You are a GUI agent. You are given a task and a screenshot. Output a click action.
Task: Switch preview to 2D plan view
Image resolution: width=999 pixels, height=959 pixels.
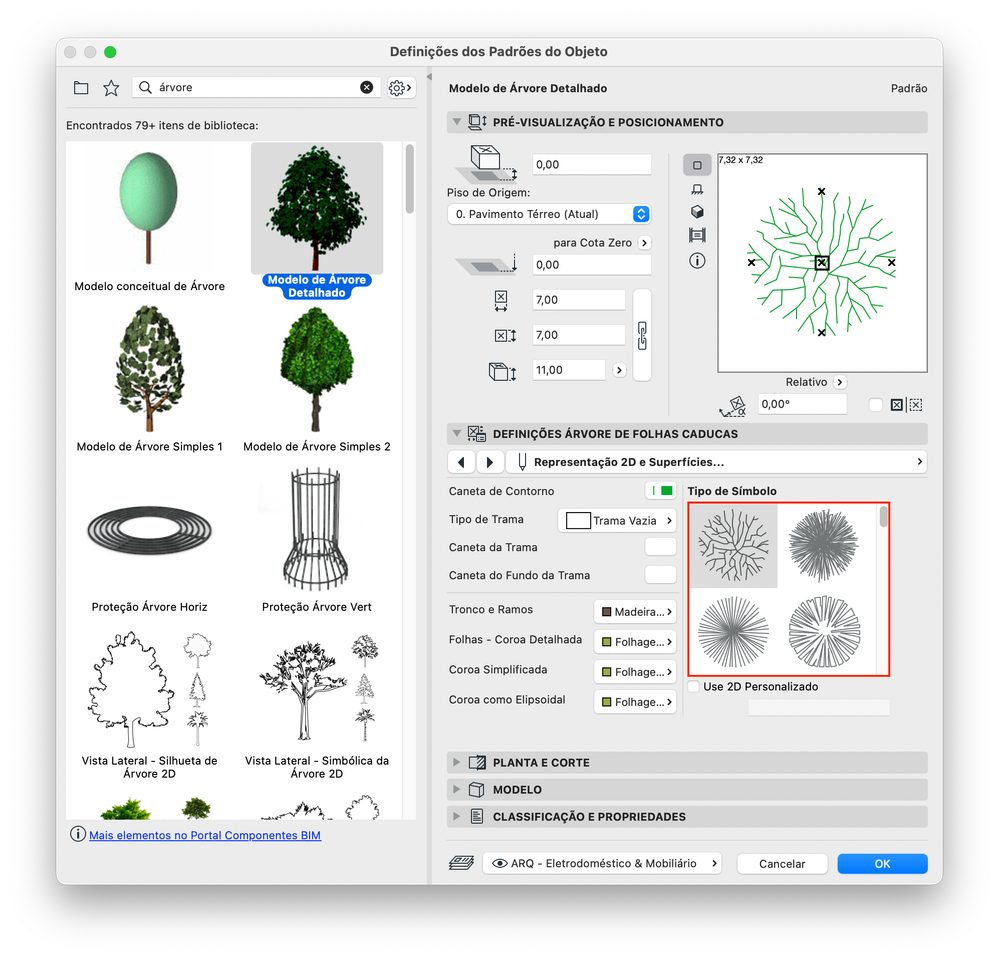coord(697,165)
